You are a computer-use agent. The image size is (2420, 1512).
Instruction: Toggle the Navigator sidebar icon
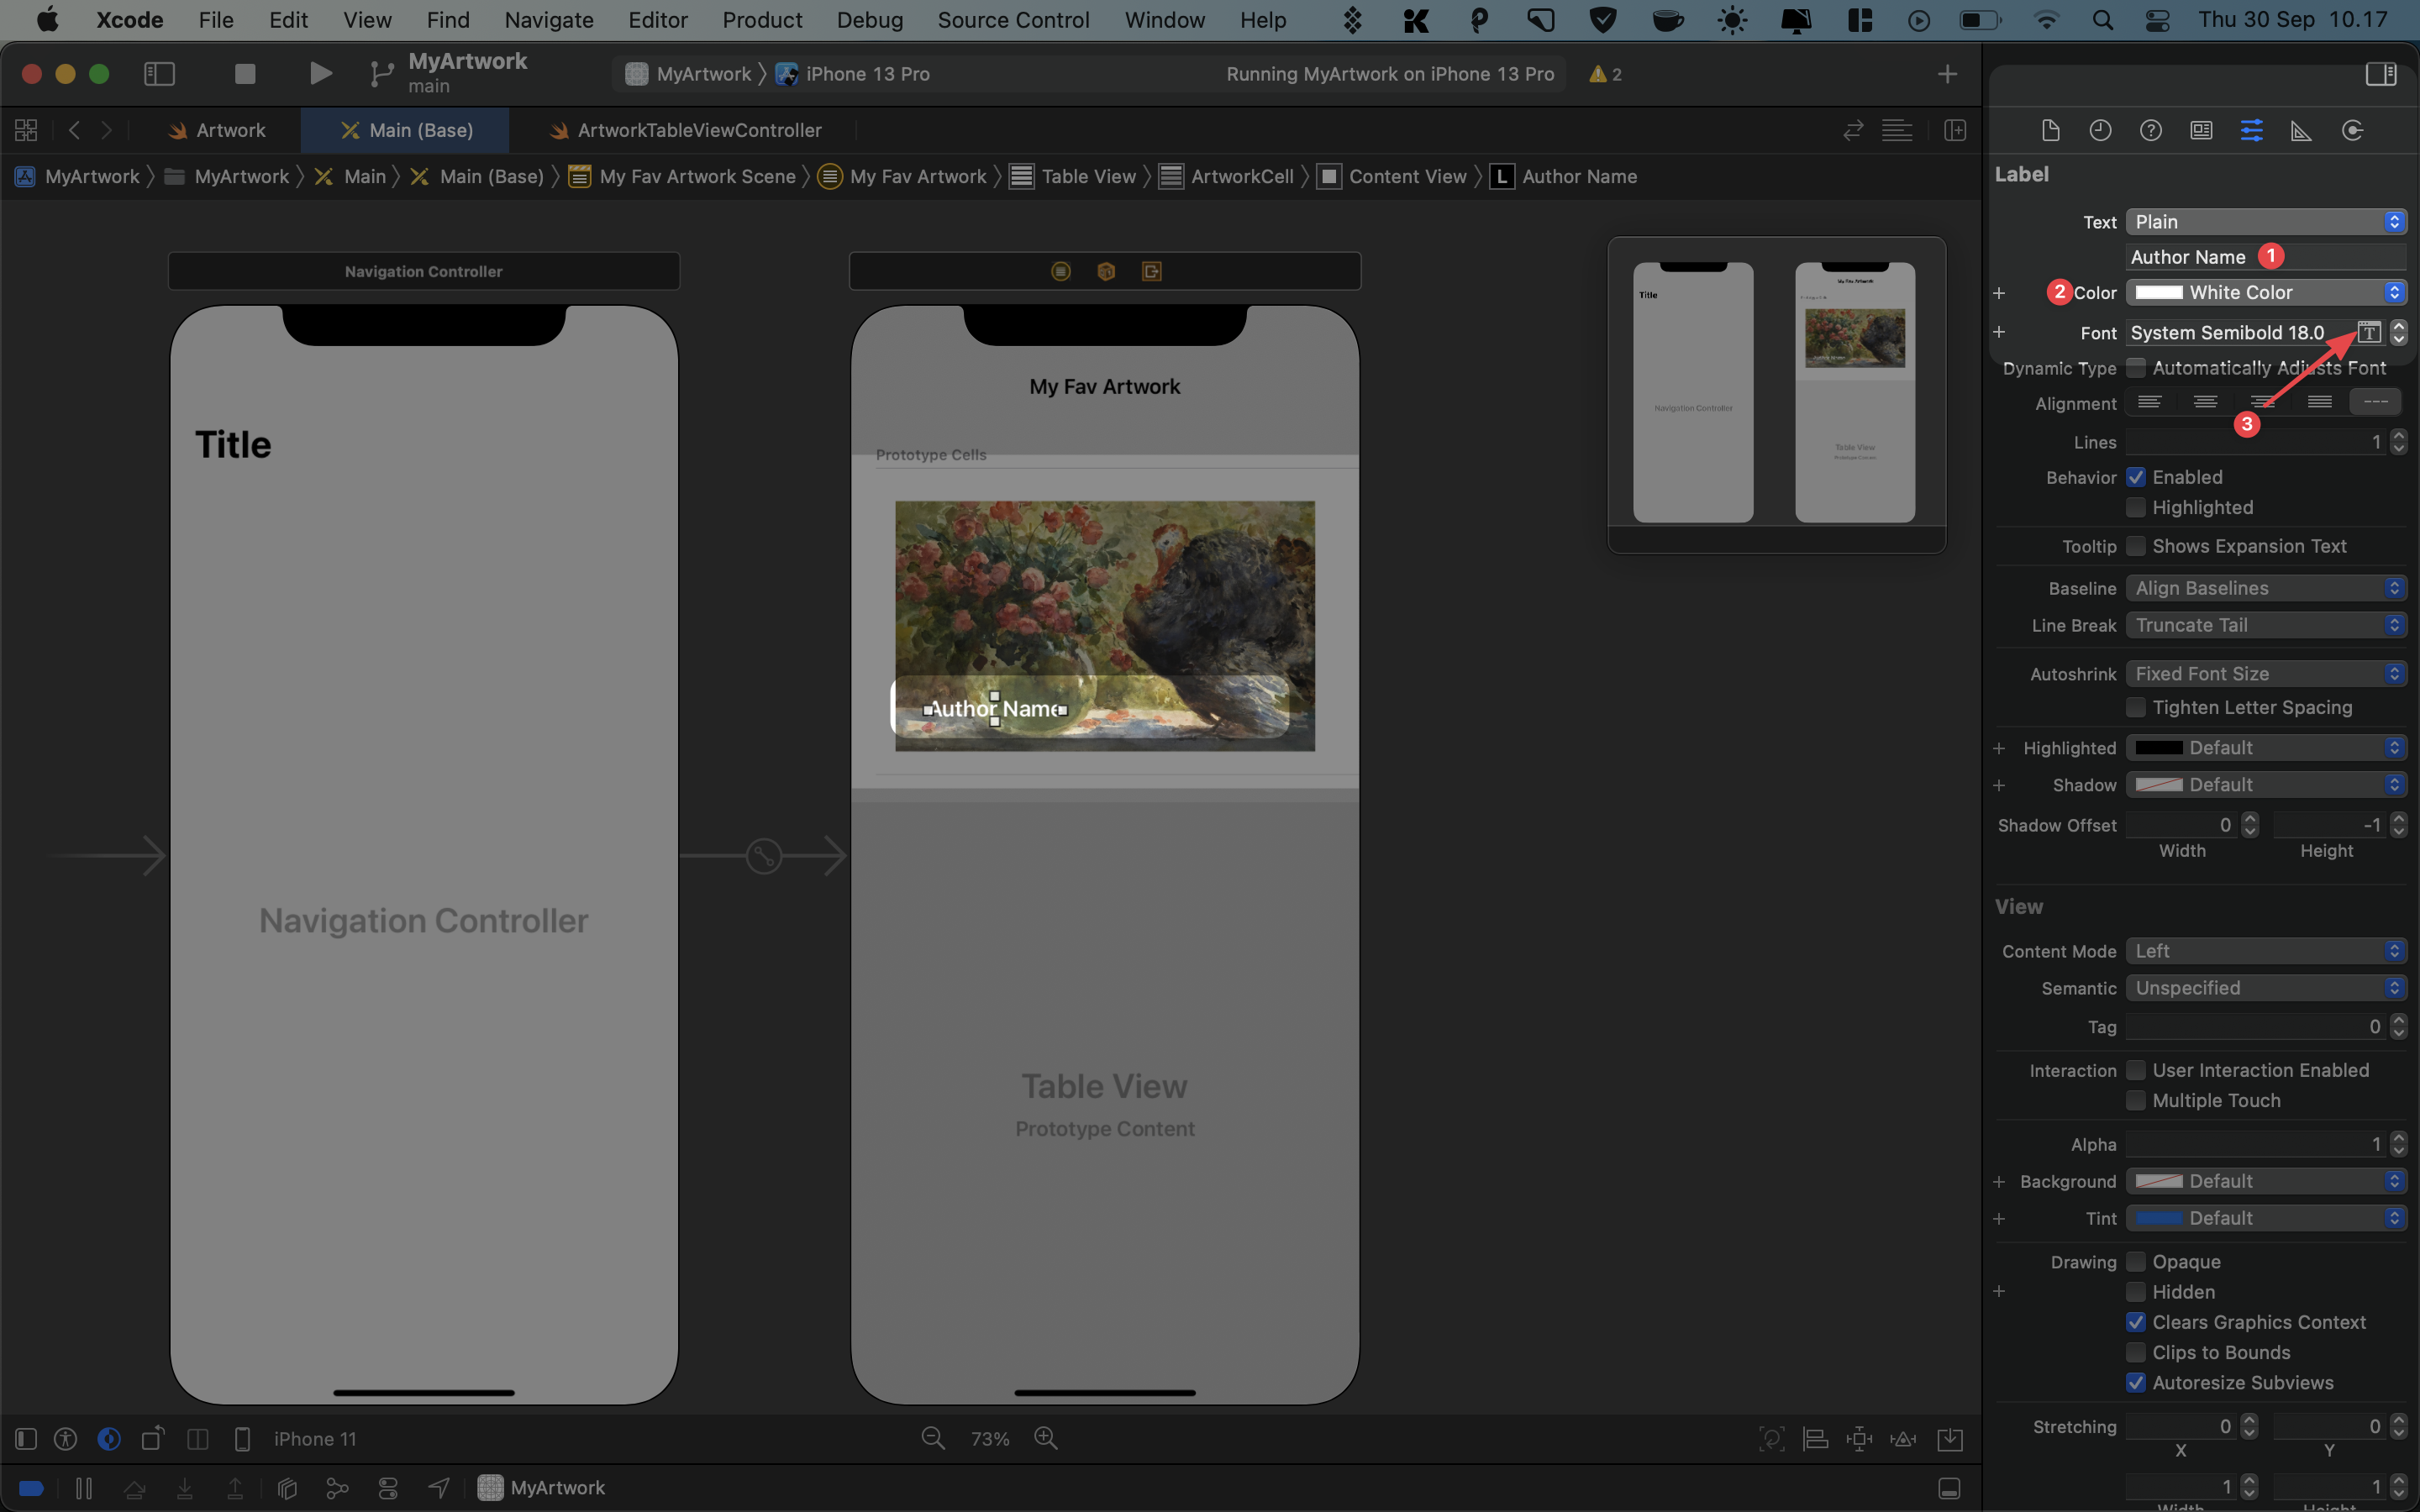(160, 74)
